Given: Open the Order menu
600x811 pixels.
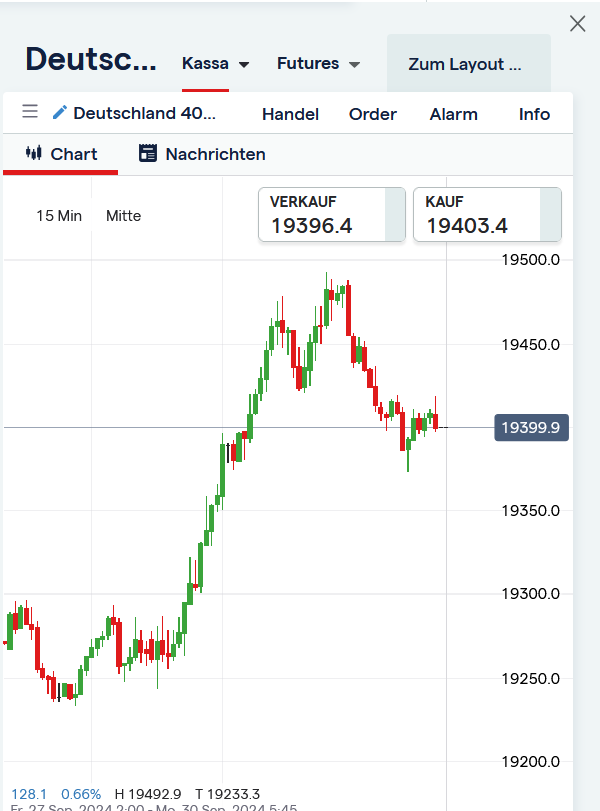Looking at the screenshot, I should [372, 114].
